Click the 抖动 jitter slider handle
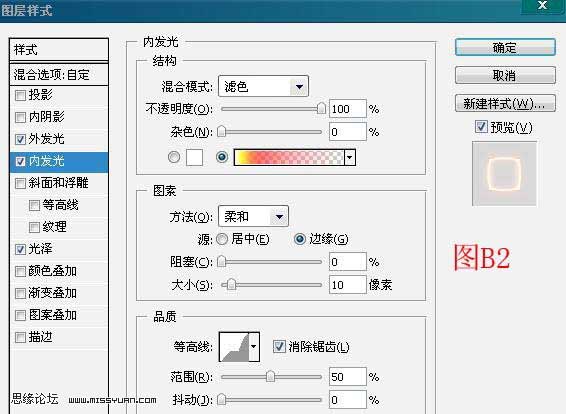 tap(222, 400)
